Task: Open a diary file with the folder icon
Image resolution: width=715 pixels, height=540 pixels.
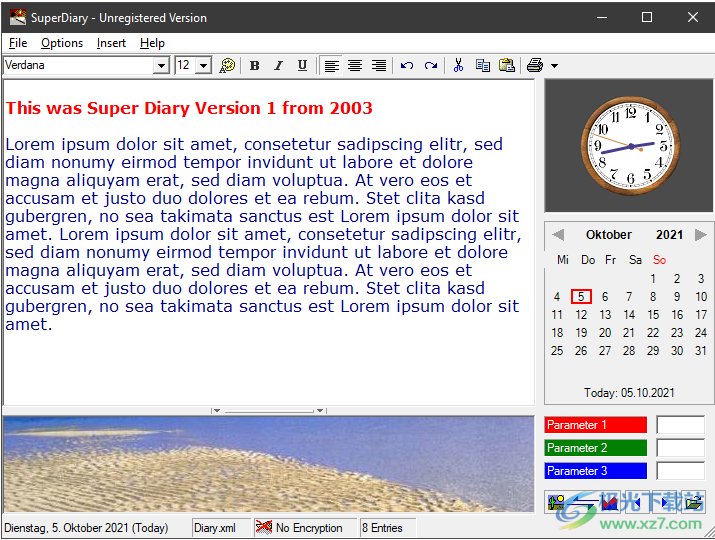Action: tap(694, 503)
